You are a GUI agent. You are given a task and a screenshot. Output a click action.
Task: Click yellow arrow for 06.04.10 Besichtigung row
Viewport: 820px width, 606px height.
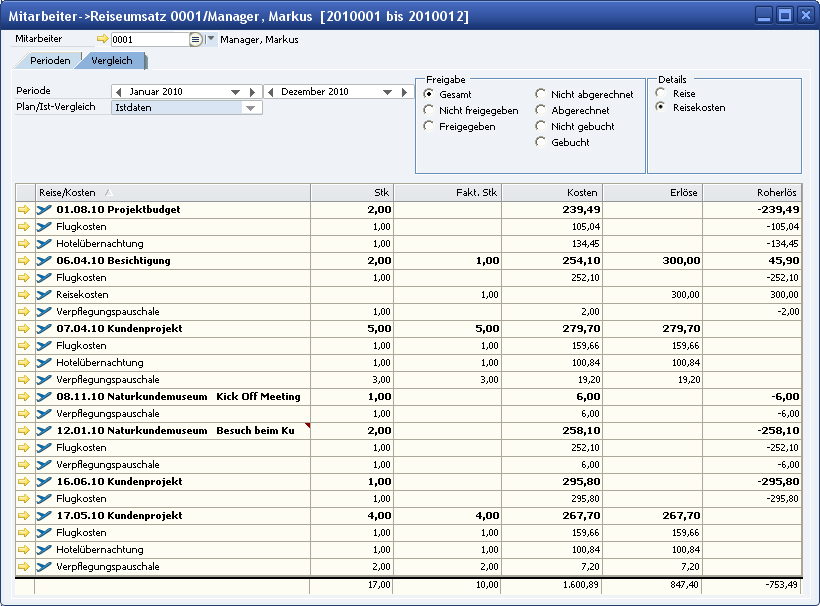pos(24,261)
